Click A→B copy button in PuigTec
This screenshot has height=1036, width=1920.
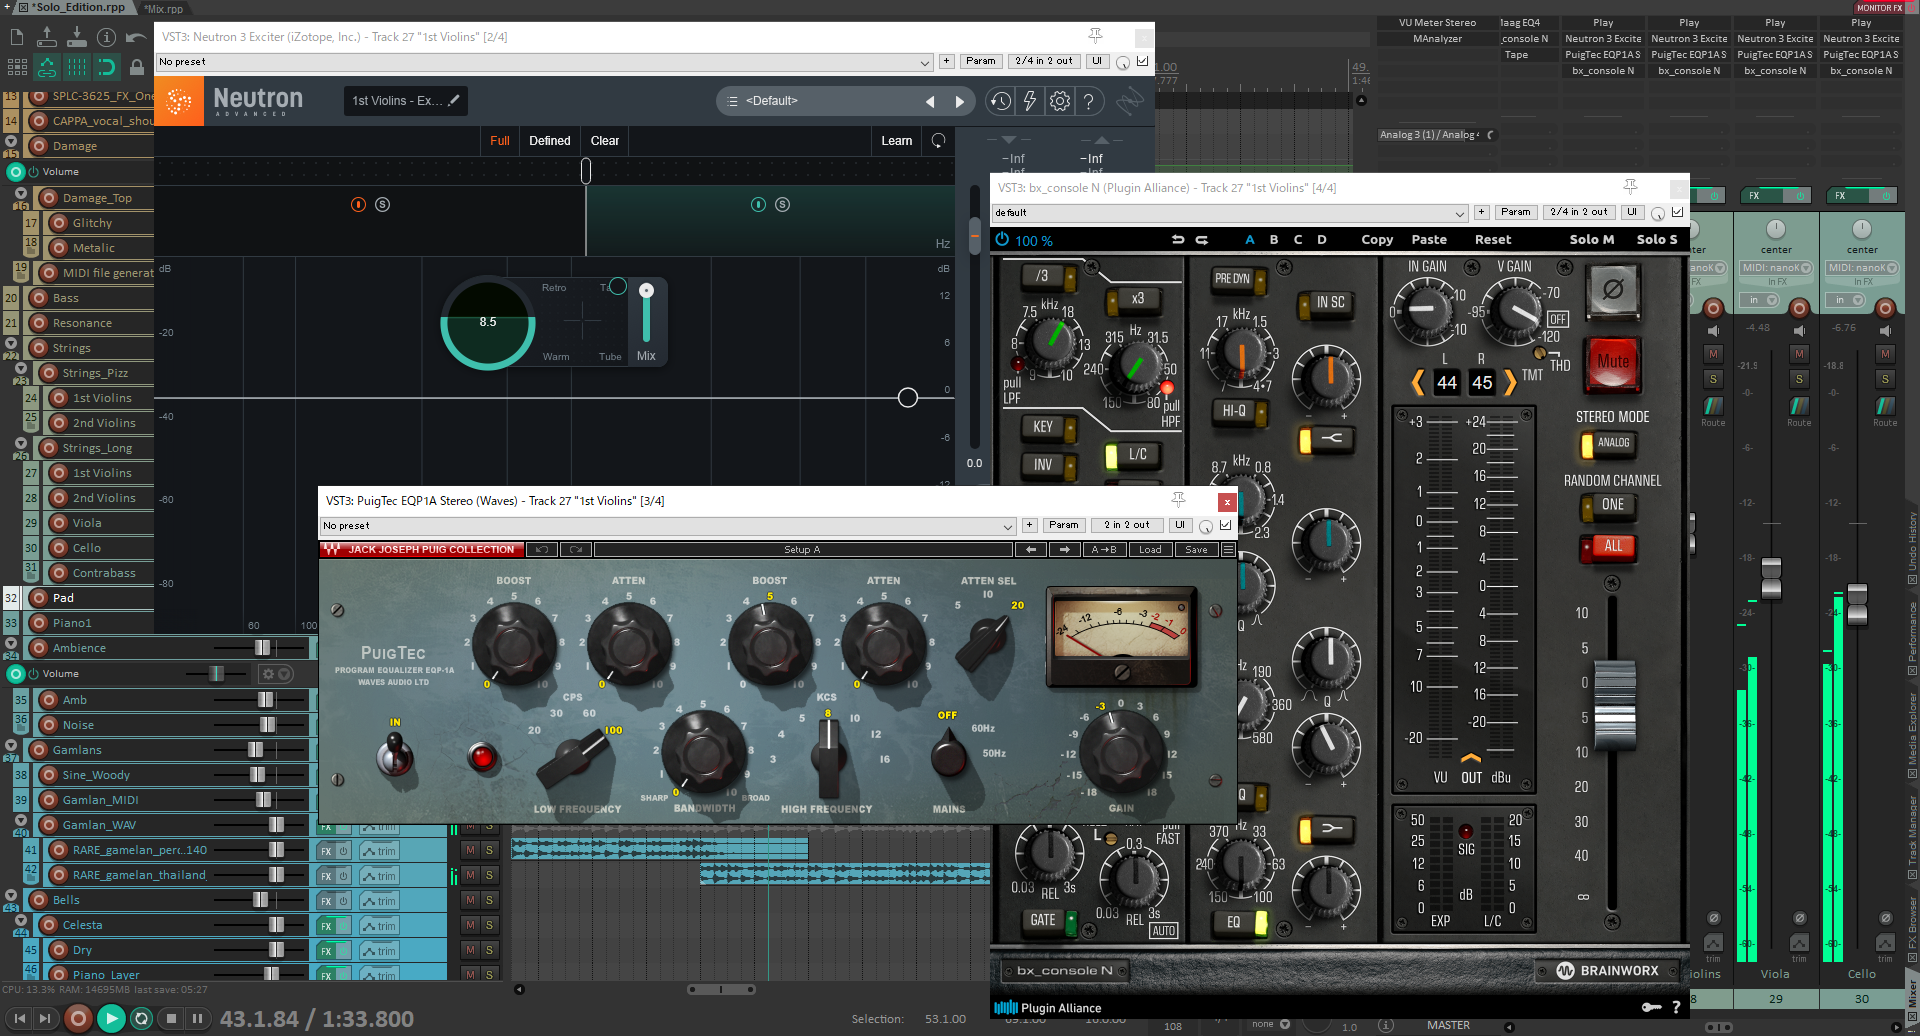(1104, 550)
